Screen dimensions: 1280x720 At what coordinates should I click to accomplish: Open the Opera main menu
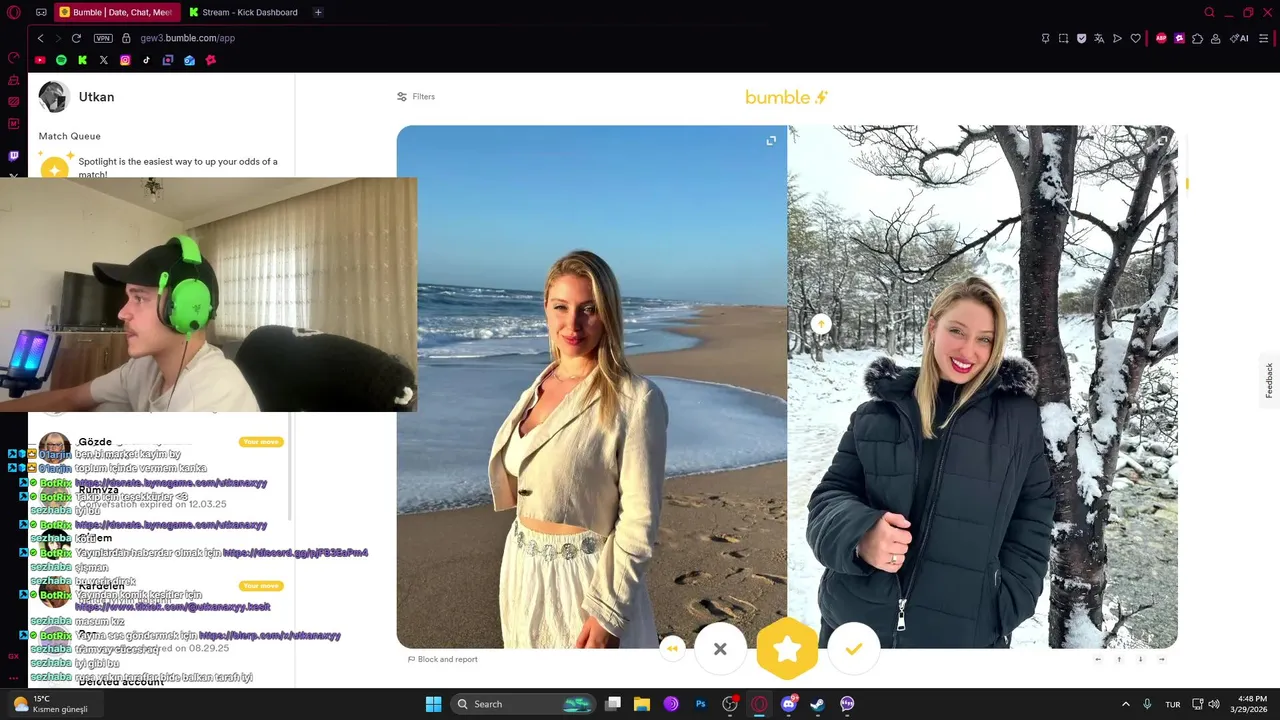[x=14, y=12]
